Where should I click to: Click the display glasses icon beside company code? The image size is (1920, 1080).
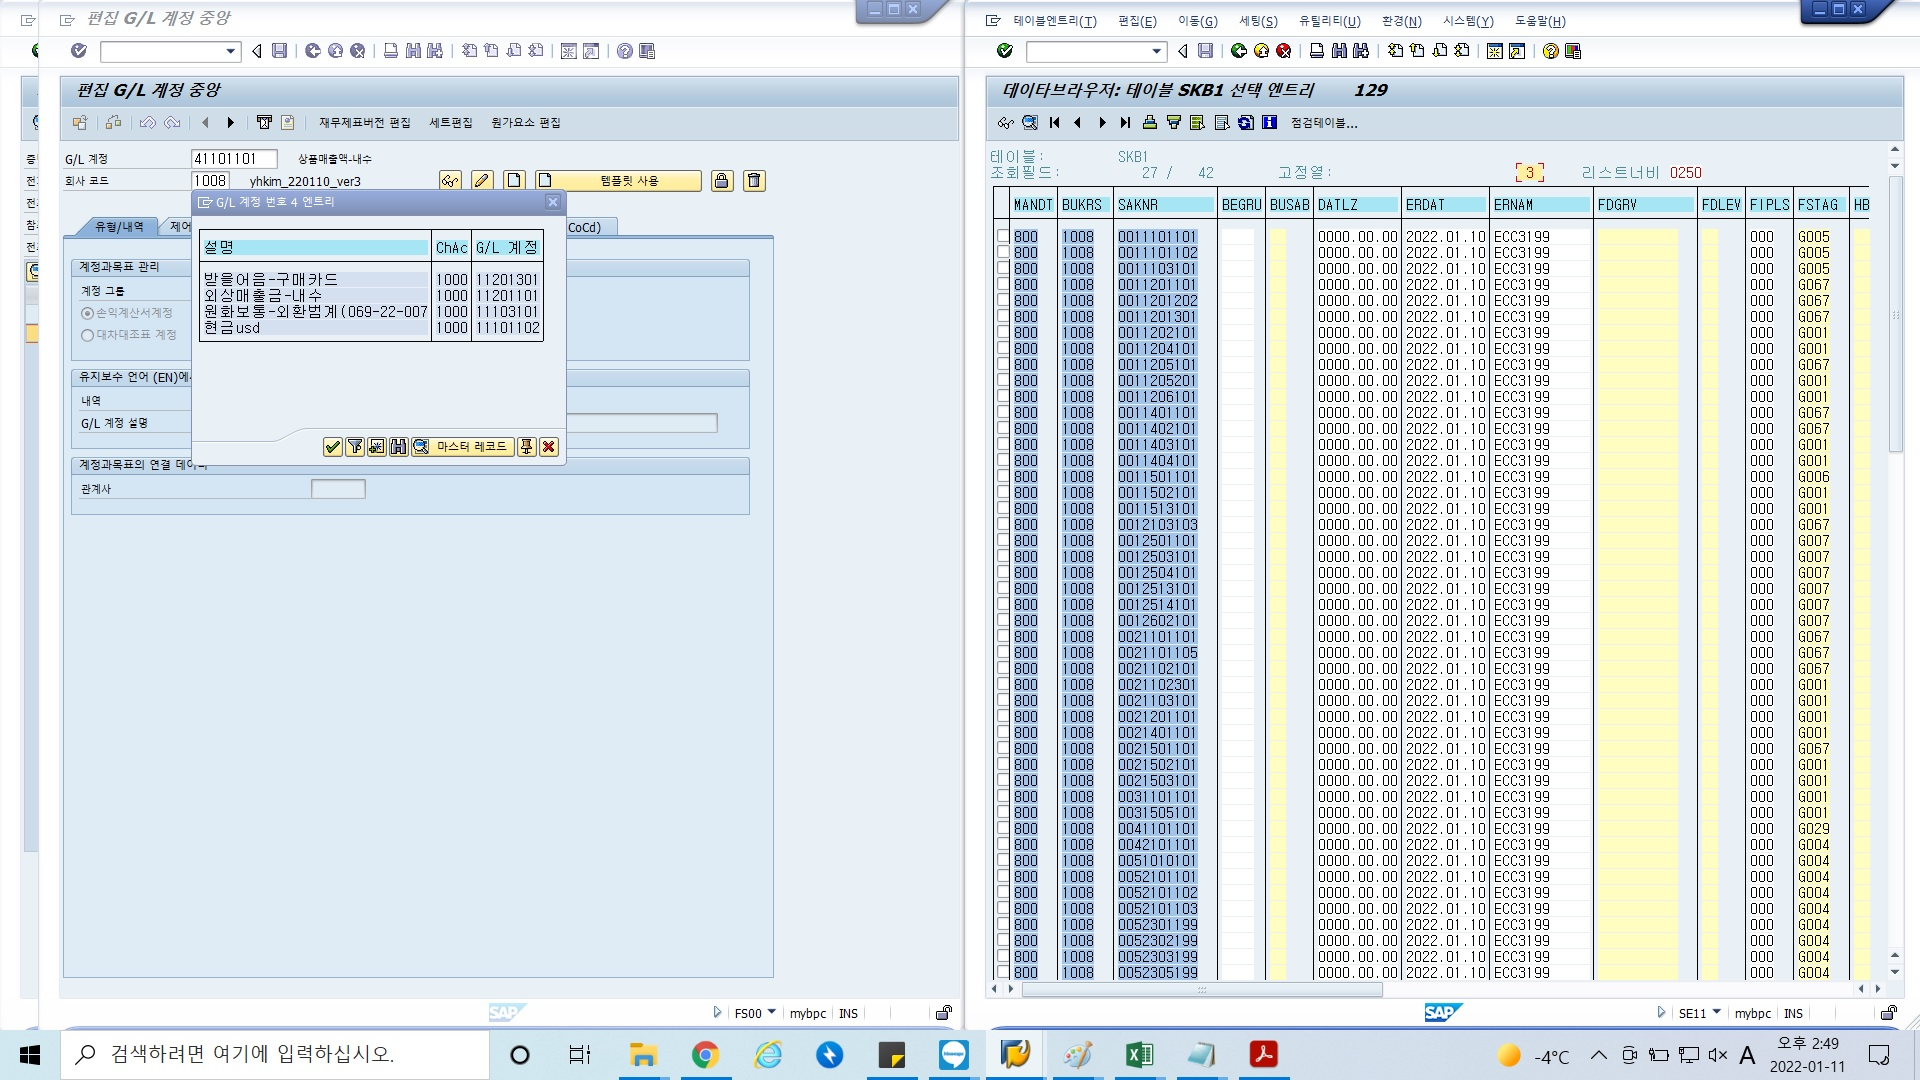coord(451,181)
